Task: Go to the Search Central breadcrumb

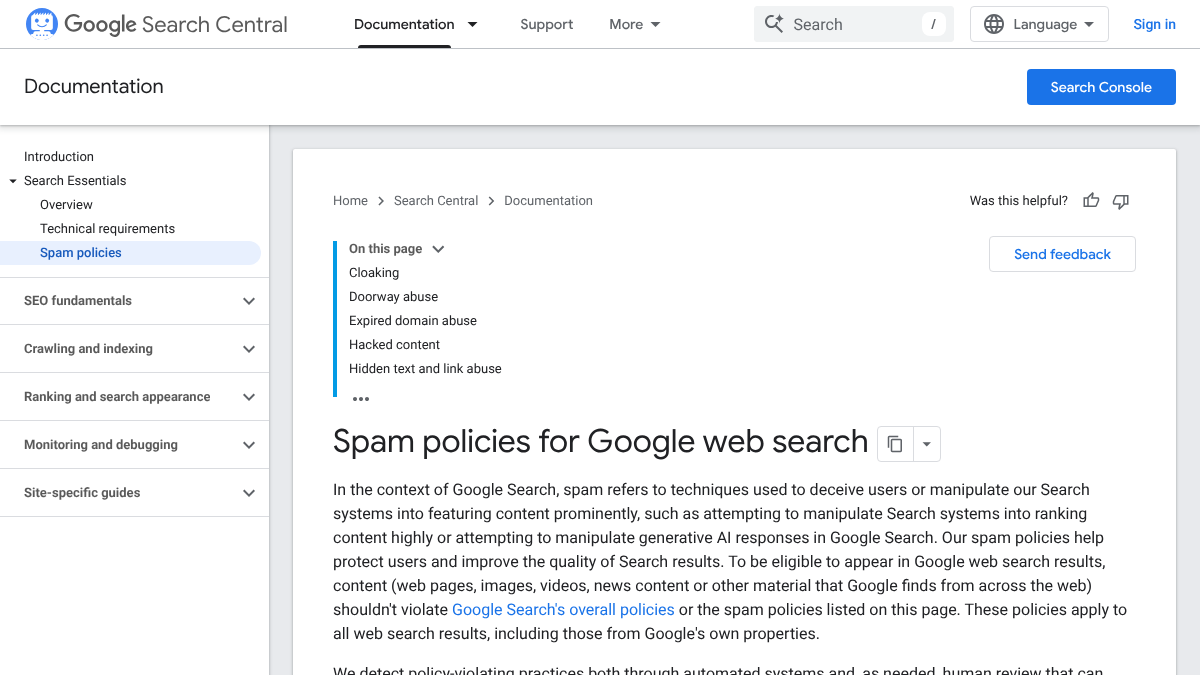Action: coord(436,201)
